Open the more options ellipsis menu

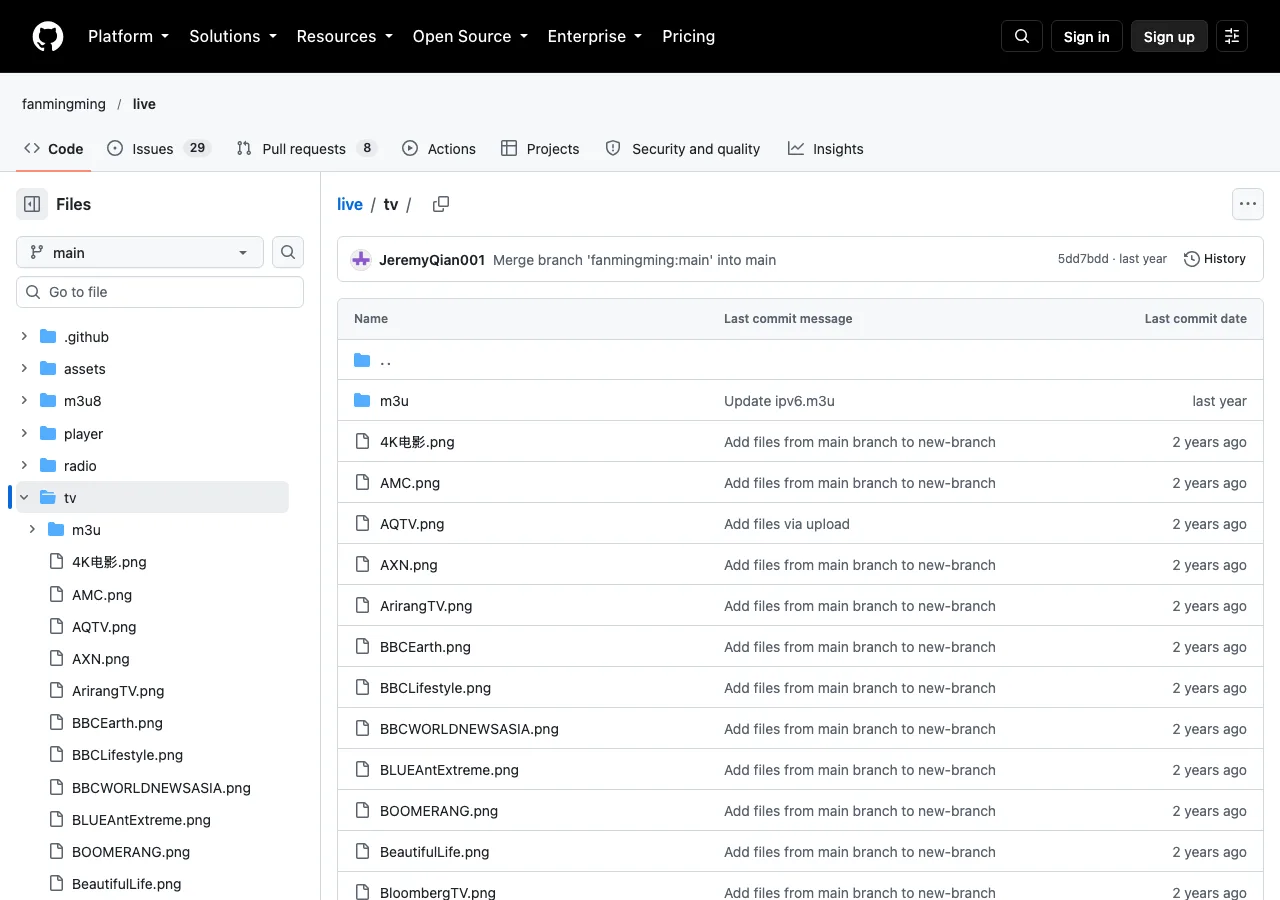click(1248, 204)
